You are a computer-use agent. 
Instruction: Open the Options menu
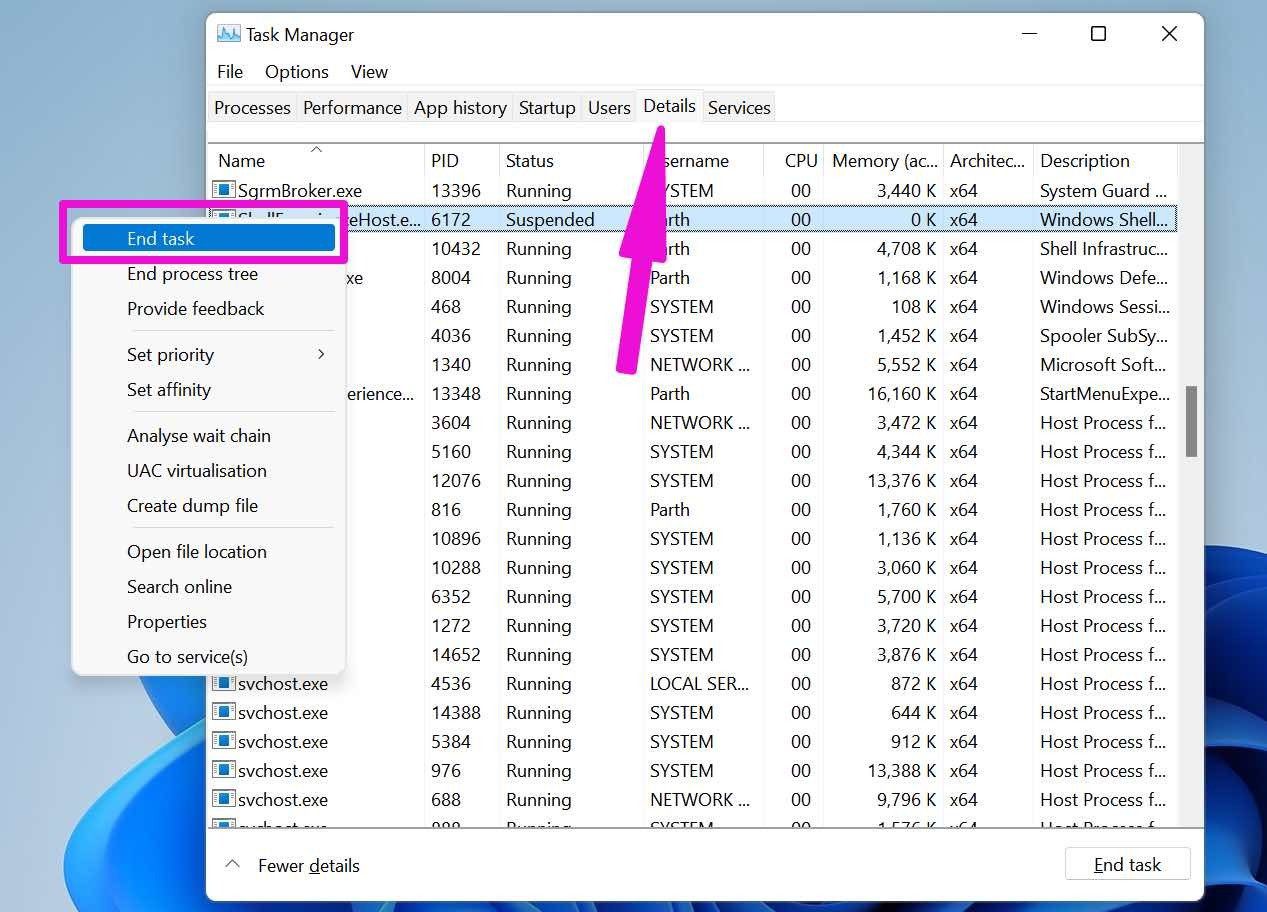296,72
